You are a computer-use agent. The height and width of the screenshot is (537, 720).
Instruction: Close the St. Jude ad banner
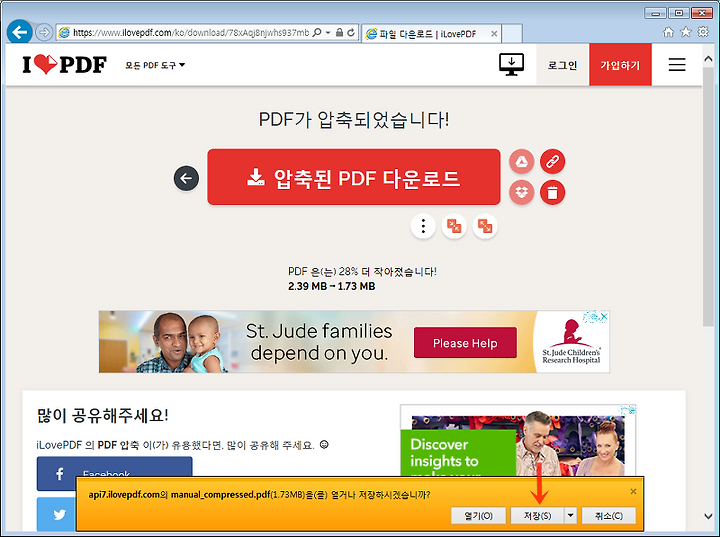click(x=604, y=316)
